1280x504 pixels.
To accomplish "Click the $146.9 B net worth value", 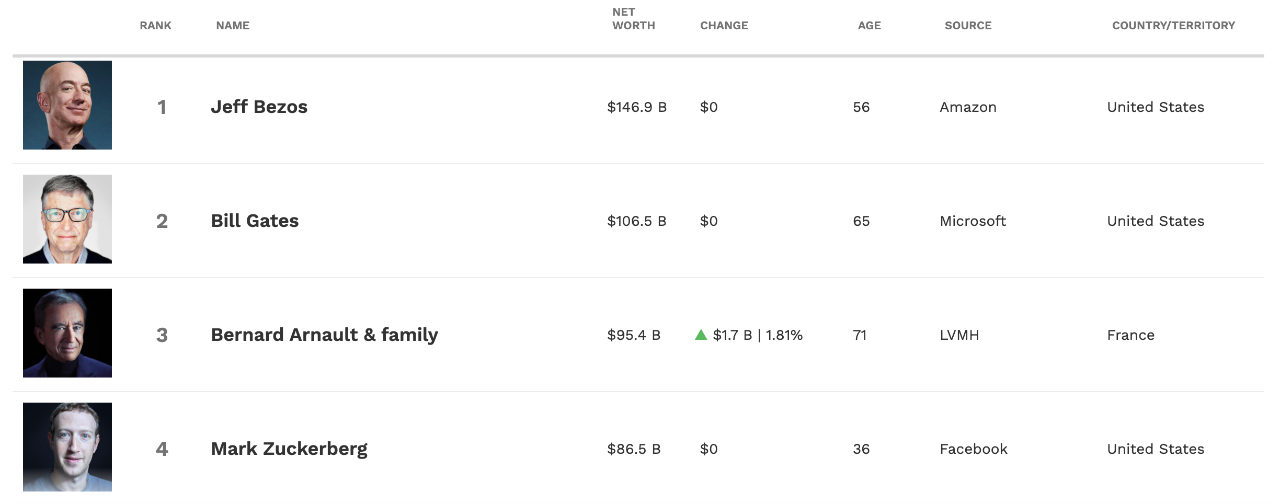I will point(636,107).
